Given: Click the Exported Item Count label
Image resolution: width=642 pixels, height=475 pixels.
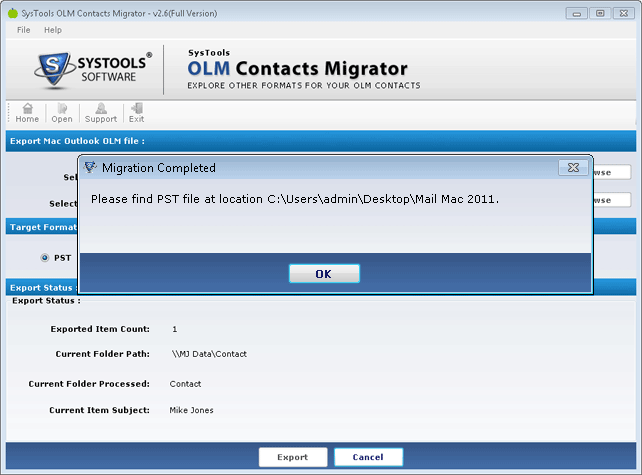Looking at the screenshot, I should pos(100,329).
